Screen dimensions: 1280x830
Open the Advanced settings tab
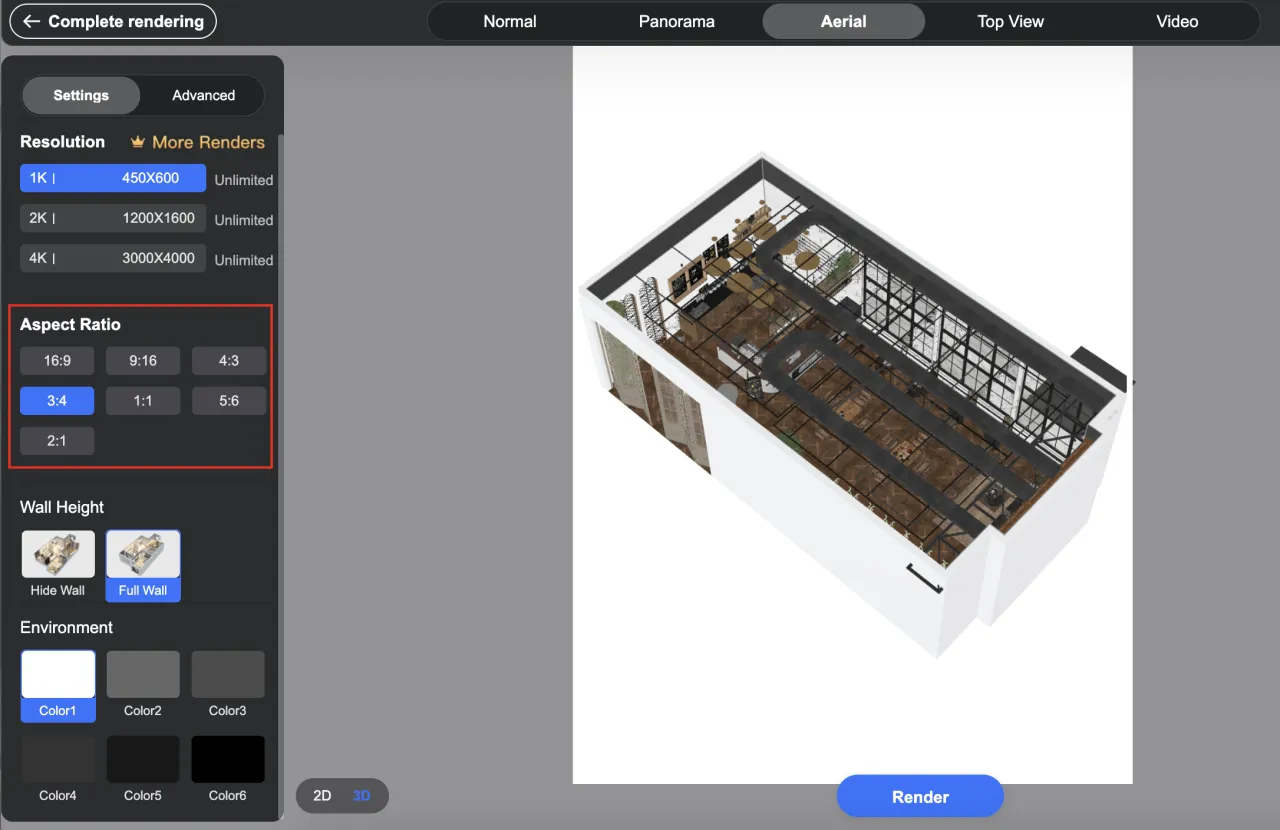(203, 96)
